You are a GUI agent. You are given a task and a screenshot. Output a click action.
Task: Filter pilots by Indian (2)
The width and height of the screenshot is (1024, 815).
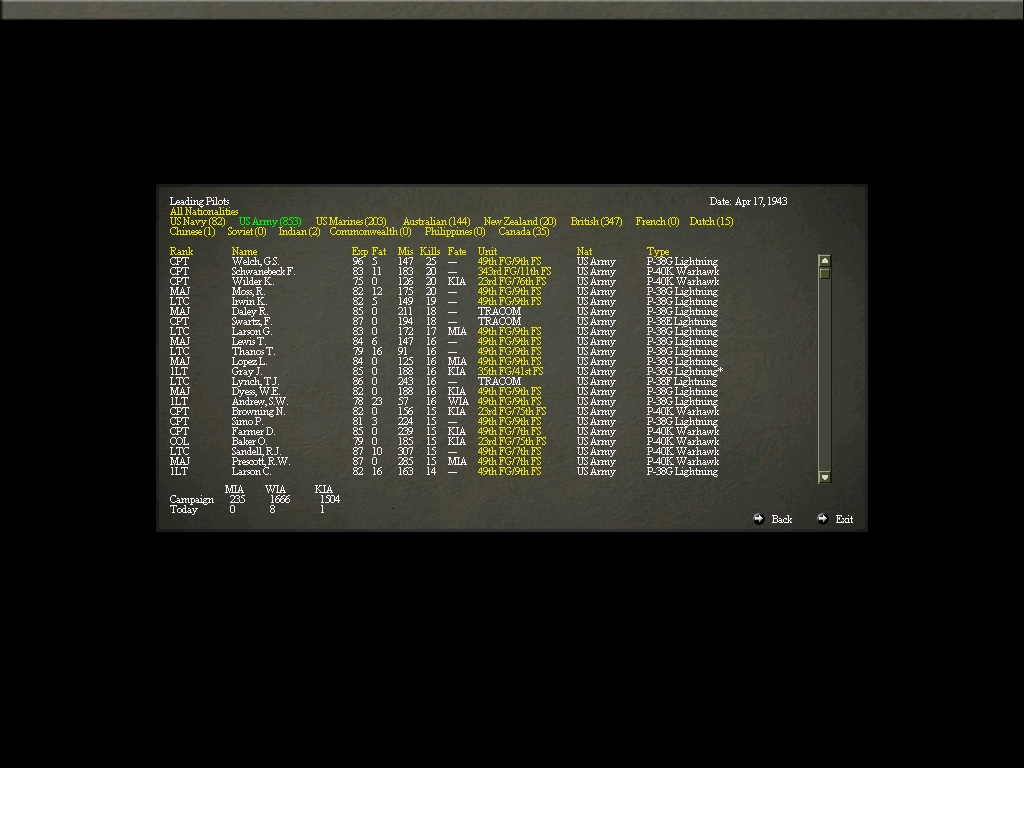pos(299,231)
